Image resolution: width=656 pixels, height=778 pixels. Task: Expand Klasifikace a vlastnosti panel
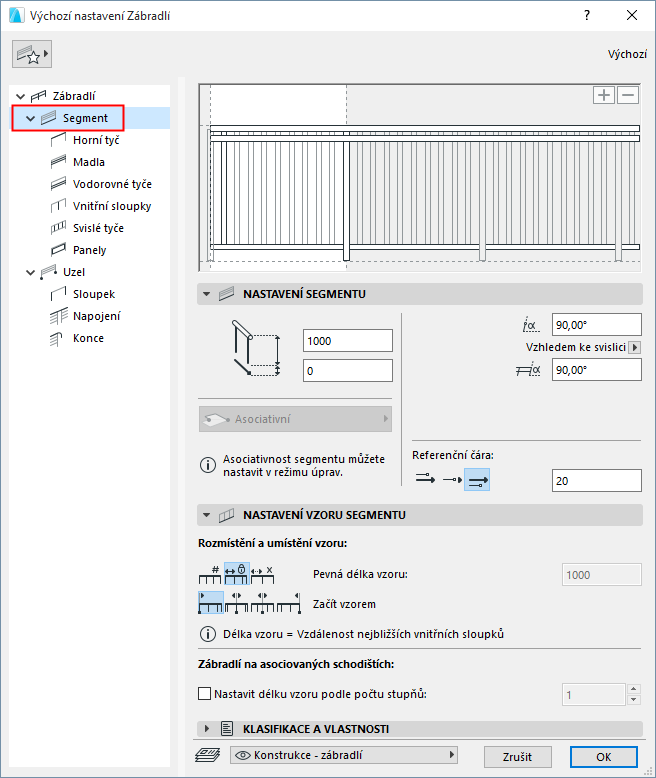coord(206,729)
